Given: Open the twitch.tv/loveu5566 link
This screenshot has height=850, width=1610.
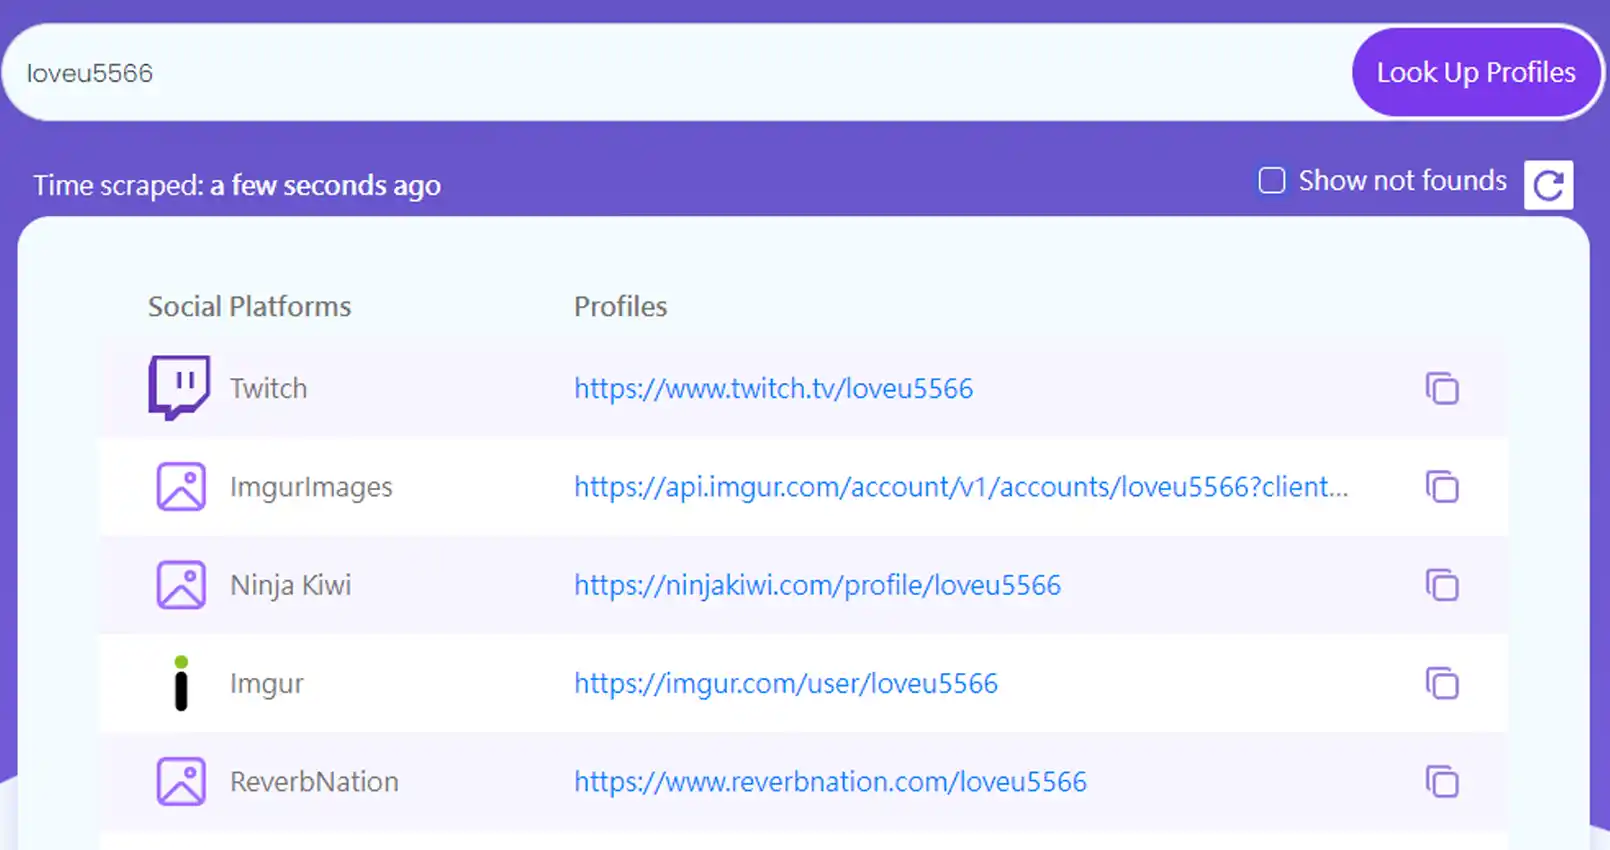Looking at the screenshot, I should point(773,388).
